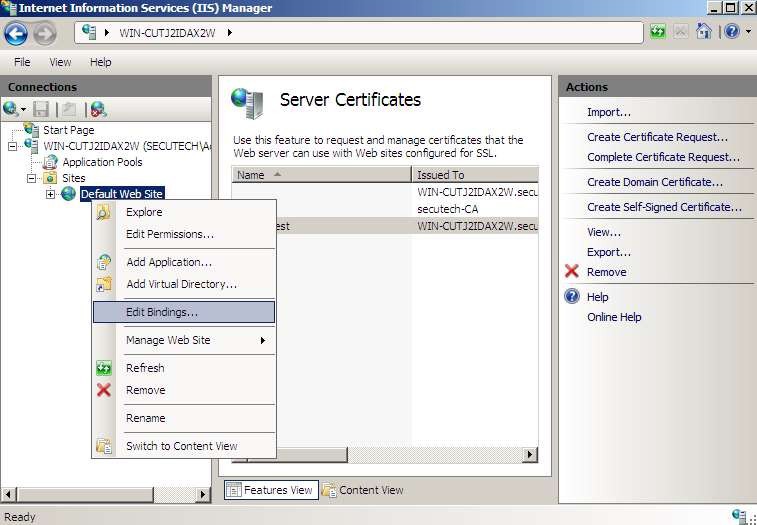Open the Help menu

point(100,62)
